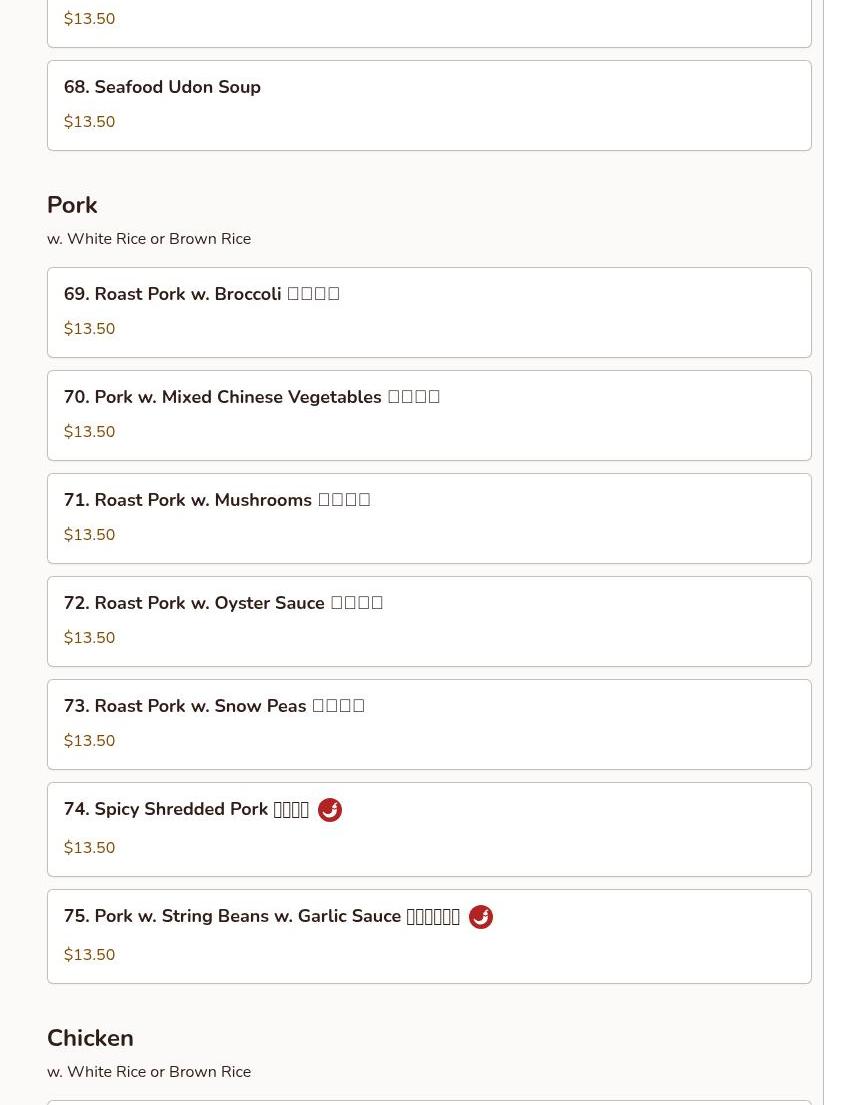This screenshot has width=844, height=1105.
Task: Open 68. Seafood Udon Soup item
Action: tap(162, 87)
